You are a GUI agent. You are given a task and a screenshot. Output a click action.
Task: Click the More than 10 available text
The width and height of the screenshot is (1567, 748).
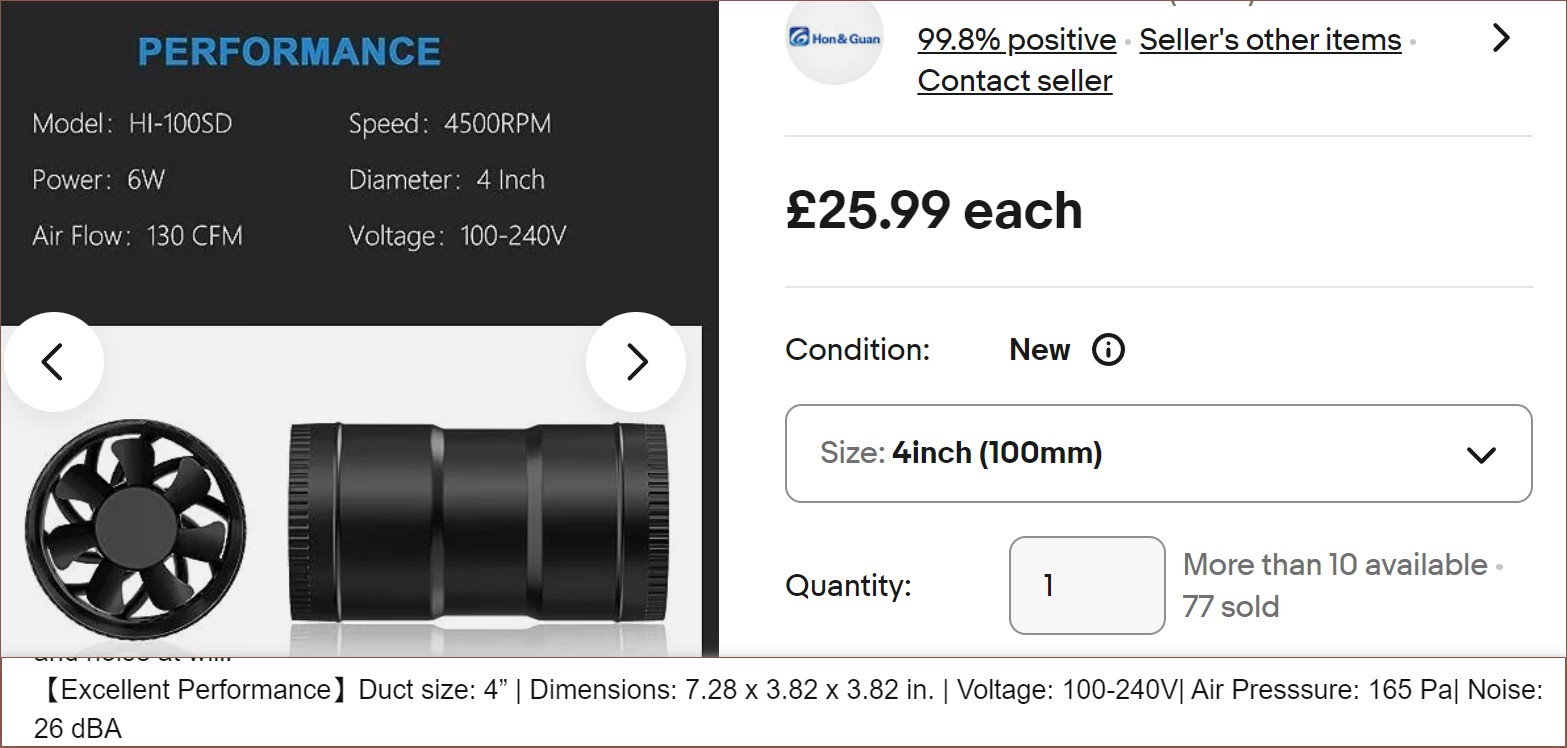[1335, 565]
